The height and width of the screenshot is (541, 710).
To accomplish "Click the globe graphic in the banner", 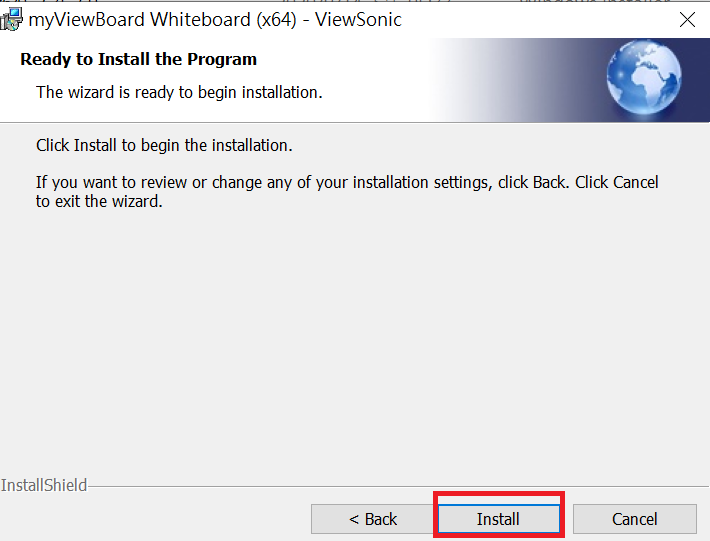I will [x=643, y=77].
